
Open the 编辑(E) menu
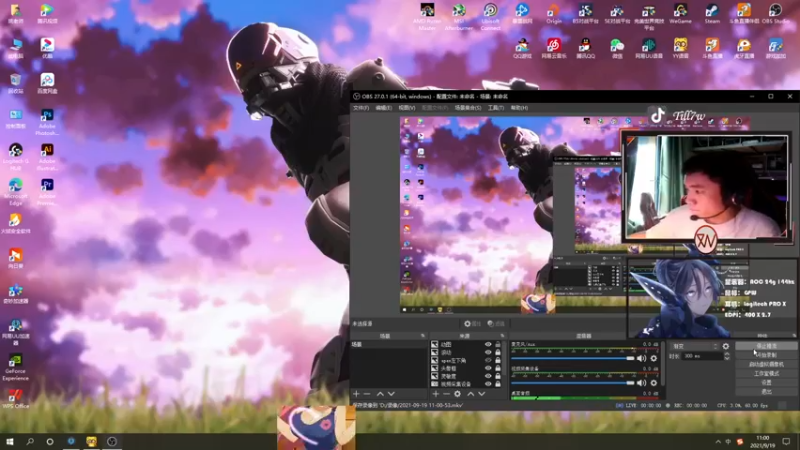tap(384, 108)
